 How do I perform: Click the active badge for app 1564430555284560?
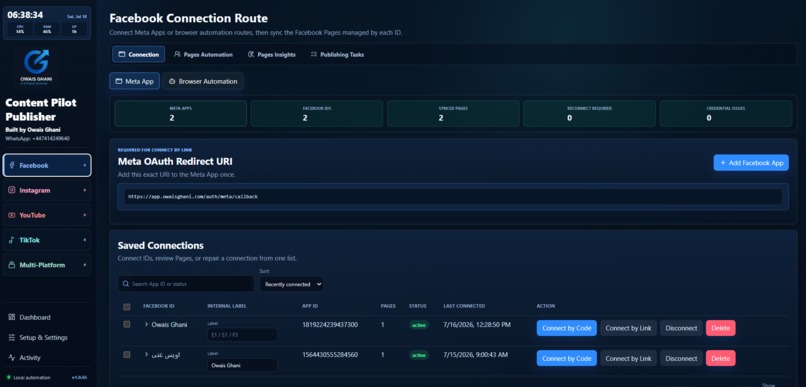[x=419, y=355]
